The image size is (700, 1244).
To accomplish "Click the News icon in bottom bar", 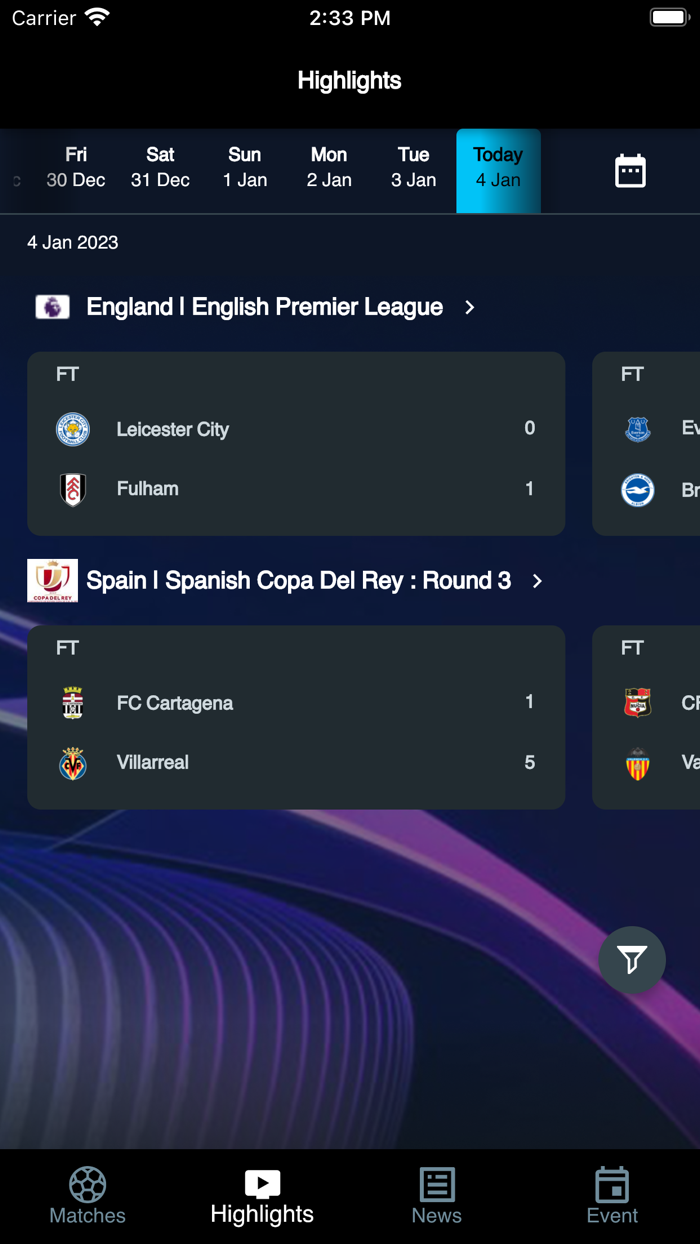I will (x=436, y=1183).
